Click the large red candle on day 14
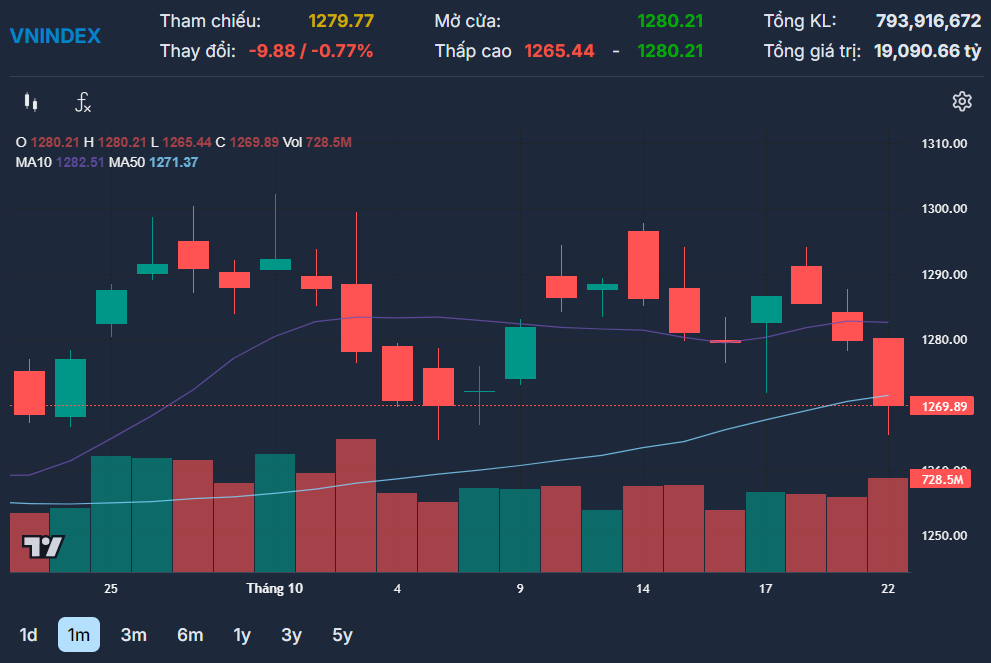The height and width of the screenshot is (663, 991). point(643,265)
